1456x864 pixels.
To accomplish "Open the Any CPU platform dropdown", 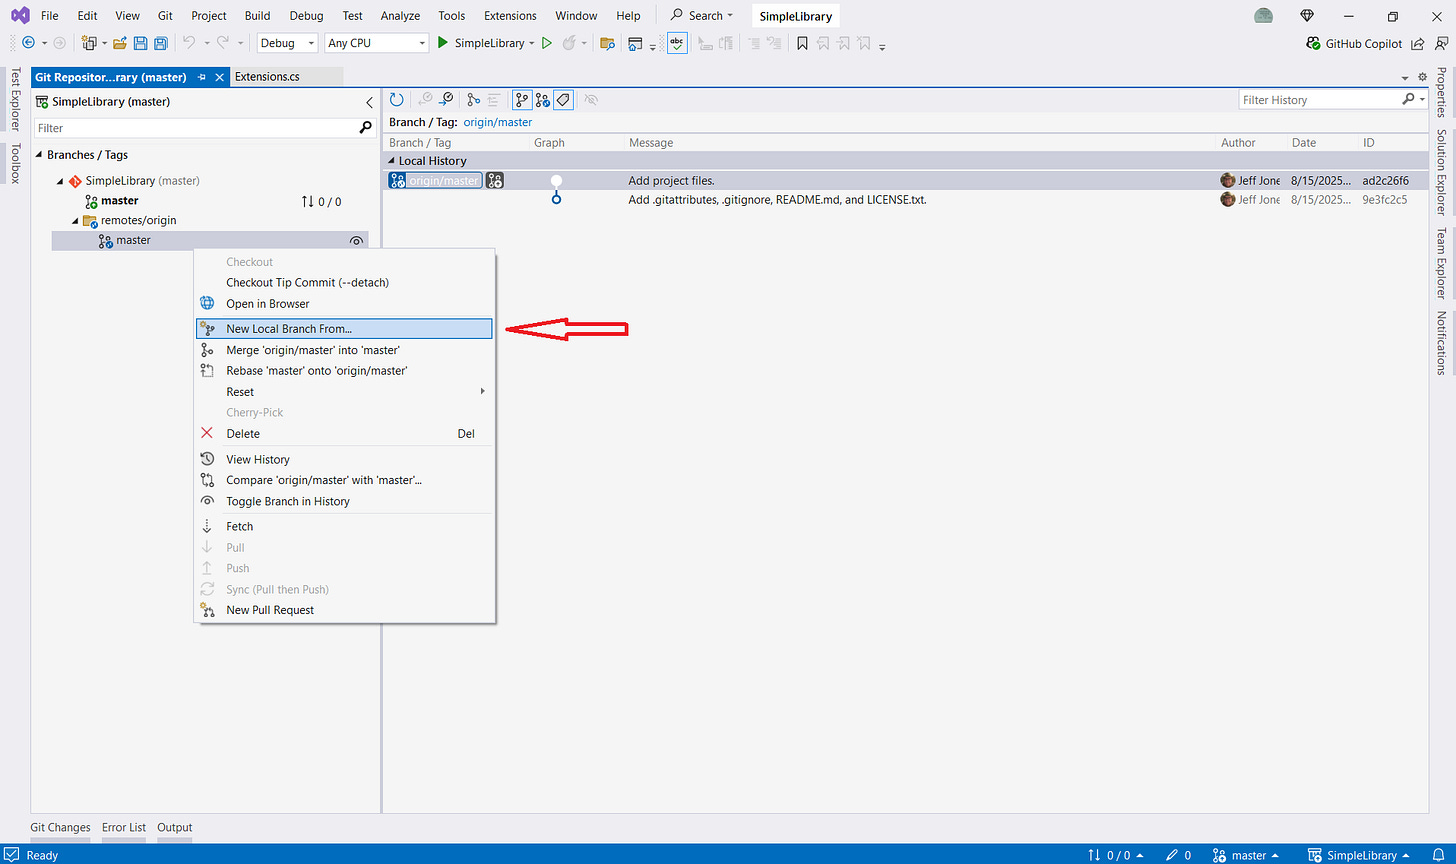I will click(377, 43).
